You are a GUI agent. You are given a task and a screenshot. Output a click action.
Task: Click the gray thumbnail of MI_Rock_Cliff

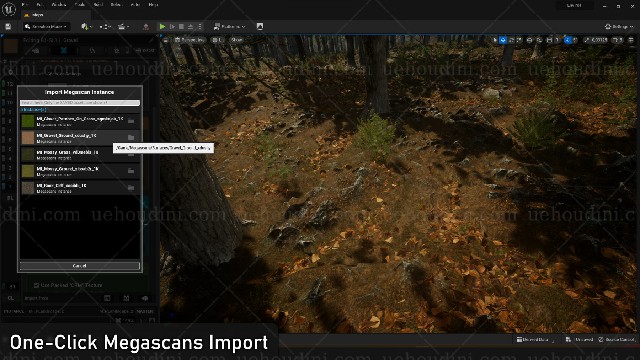[x=28, y=188]
